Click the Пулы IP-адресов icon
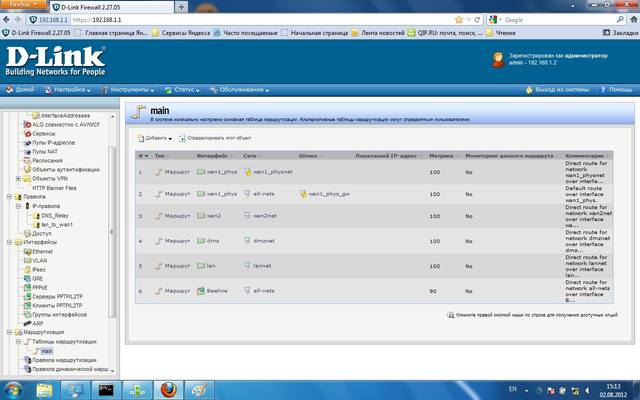Viewport: 640px width, 400px height. click(27, 142)
